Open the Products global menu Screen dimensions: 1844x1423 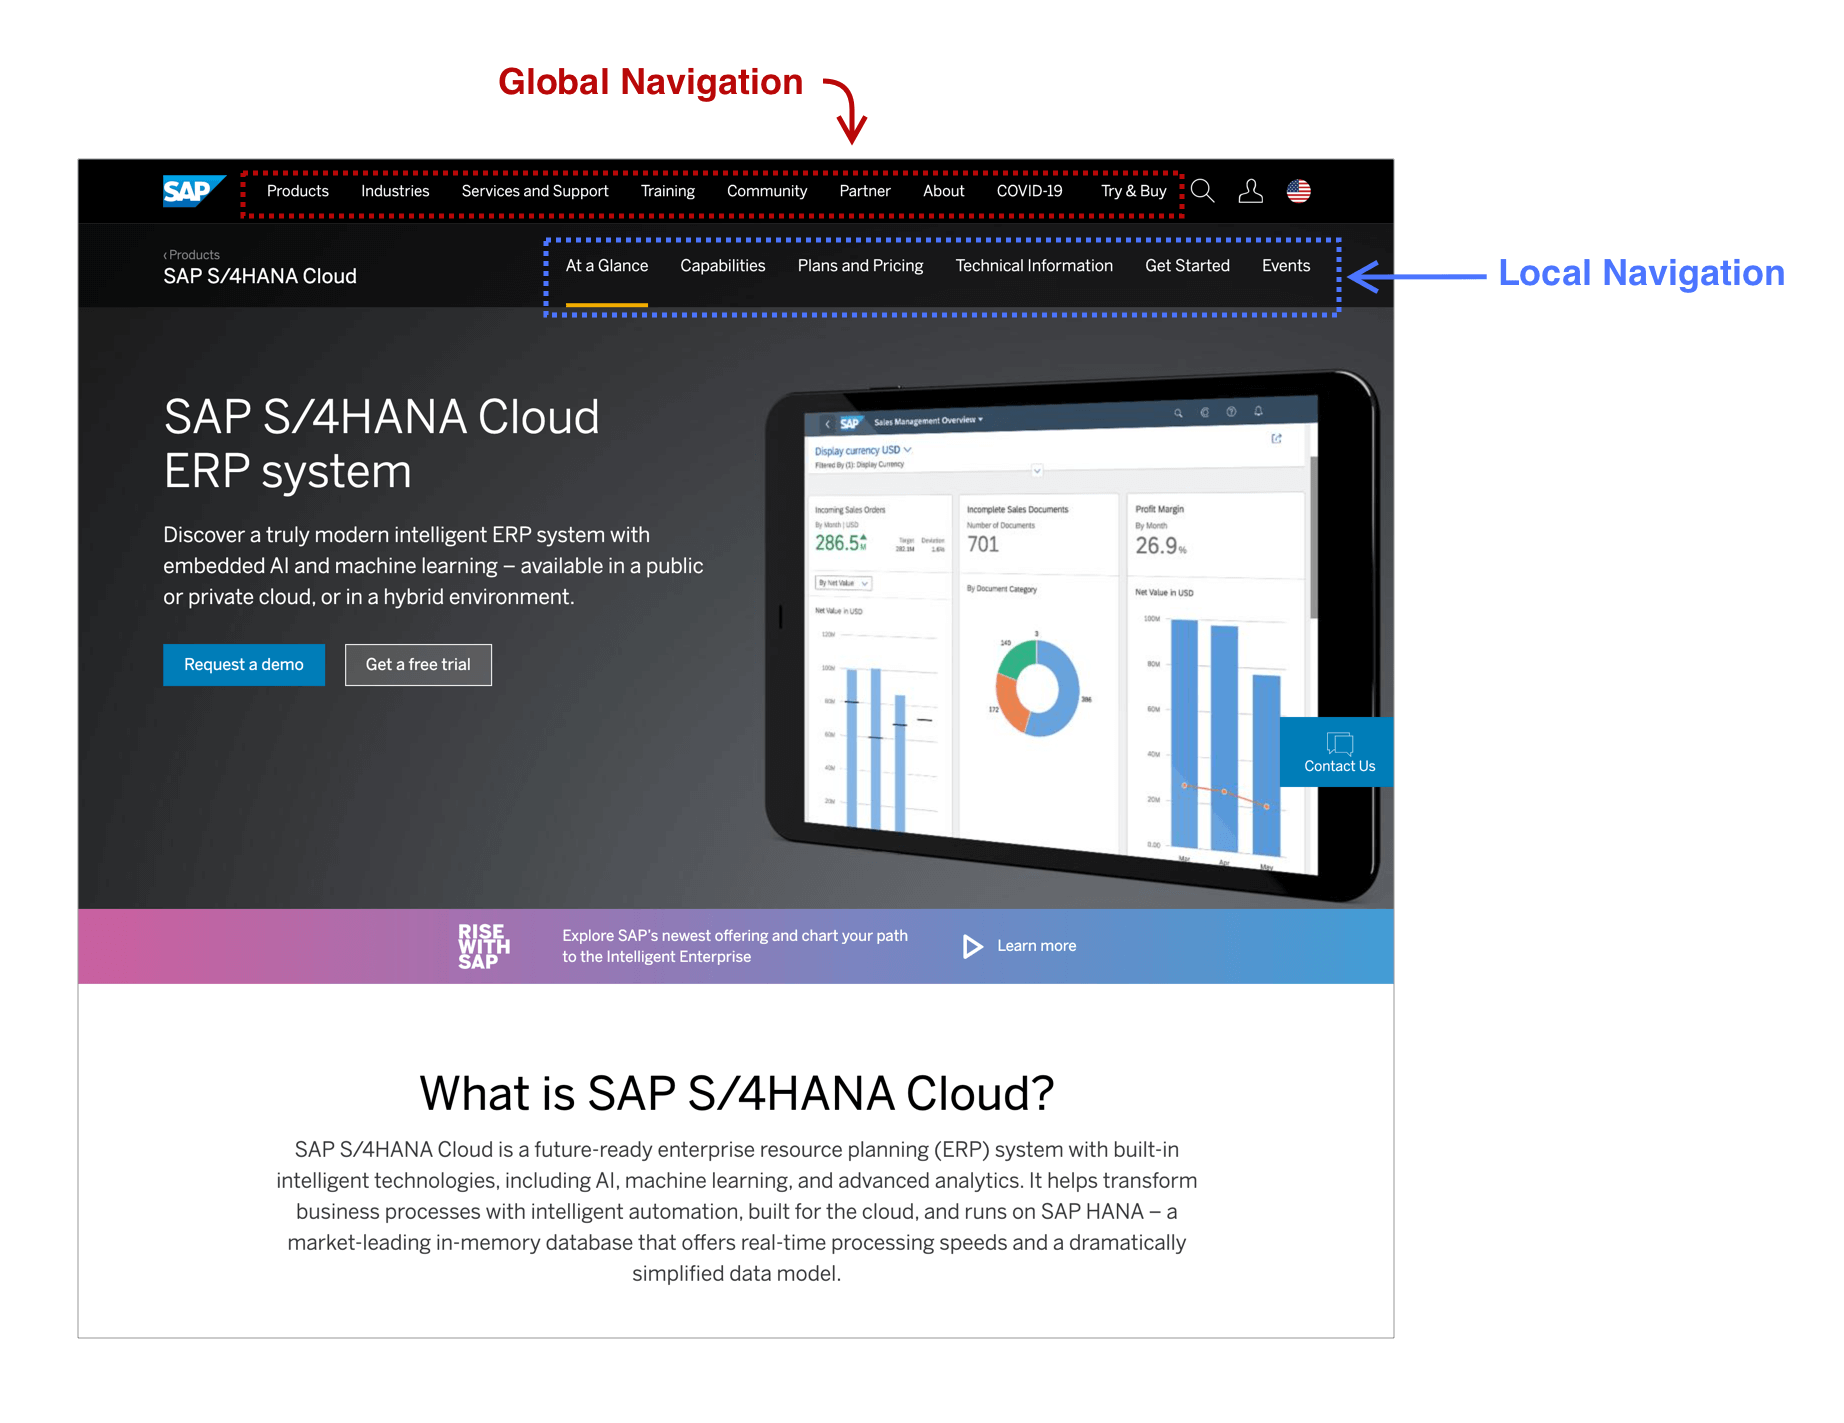click(297, 191)
